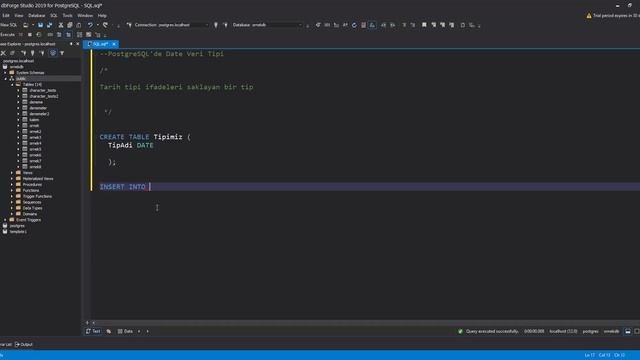Open the SQL menu
This screenshot has height=360, width=640.
coord(53,16)
